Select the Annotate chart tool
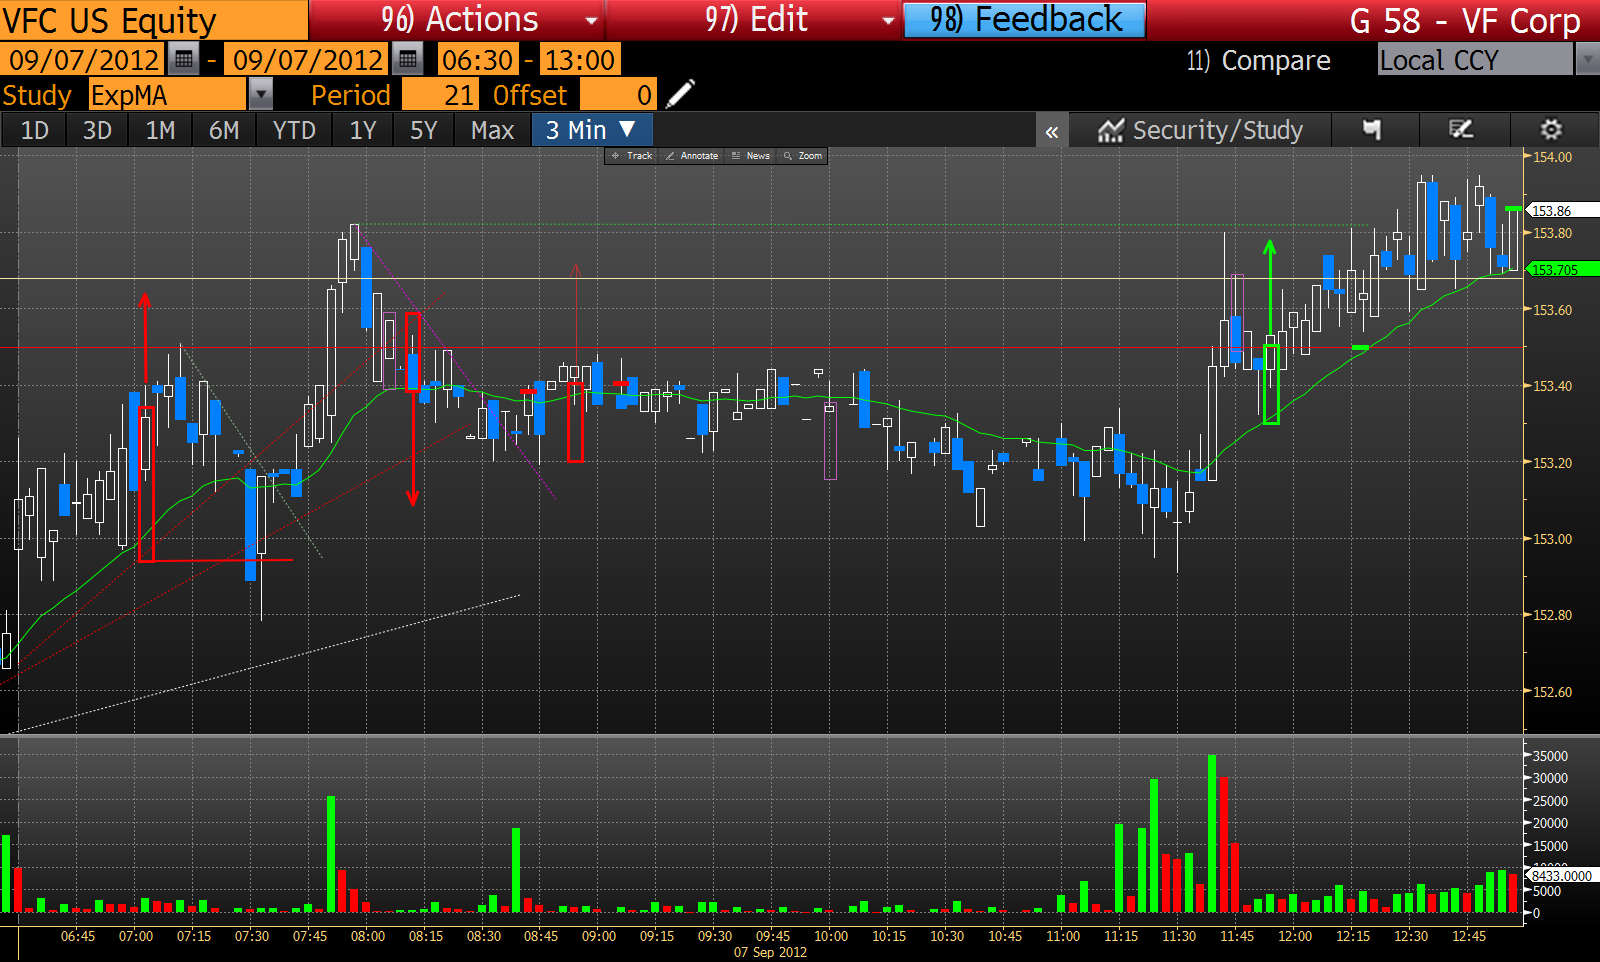Viewport: 1600px width, 962px height. [692, 156]
